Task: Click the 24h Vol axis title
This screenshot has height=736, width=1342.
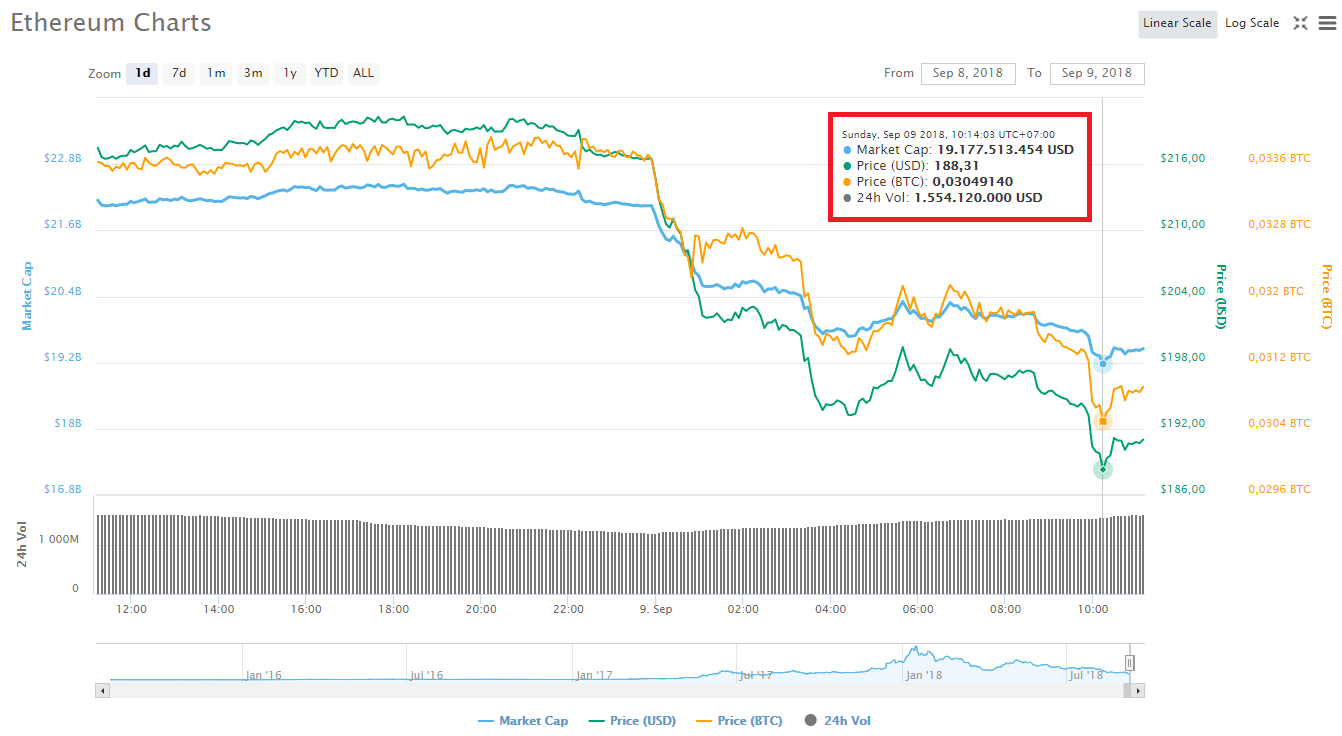Action: point(22,545)
